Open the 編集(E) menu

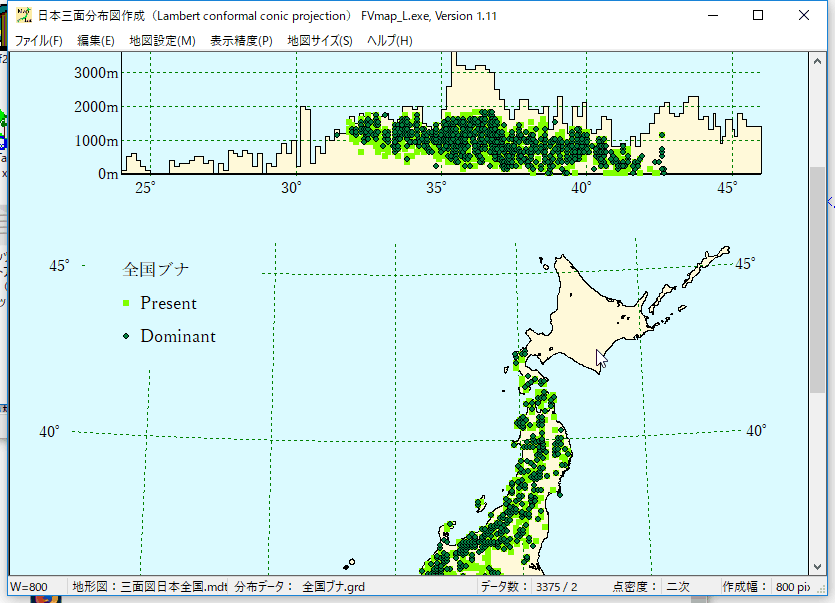[x=96, y=41]
